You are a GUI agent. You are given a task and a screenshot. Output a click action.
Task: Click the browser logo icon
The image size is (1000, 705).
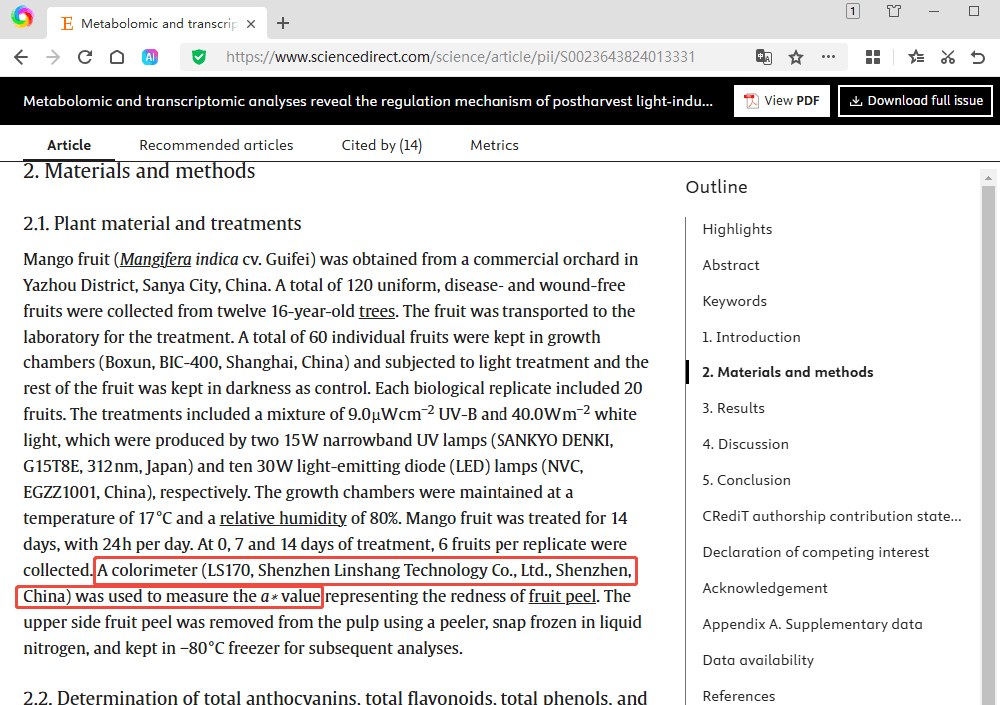[22, 17]
